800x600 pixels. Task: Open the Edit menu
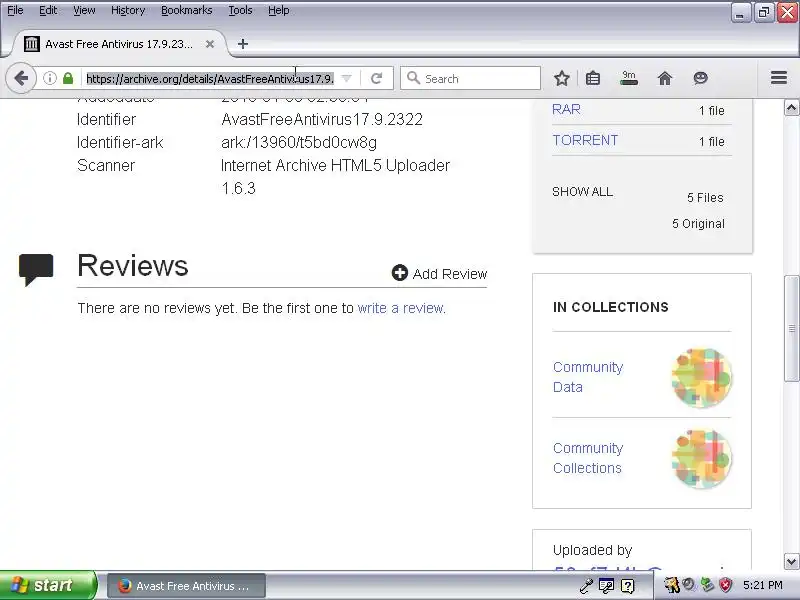click(48, 10)
